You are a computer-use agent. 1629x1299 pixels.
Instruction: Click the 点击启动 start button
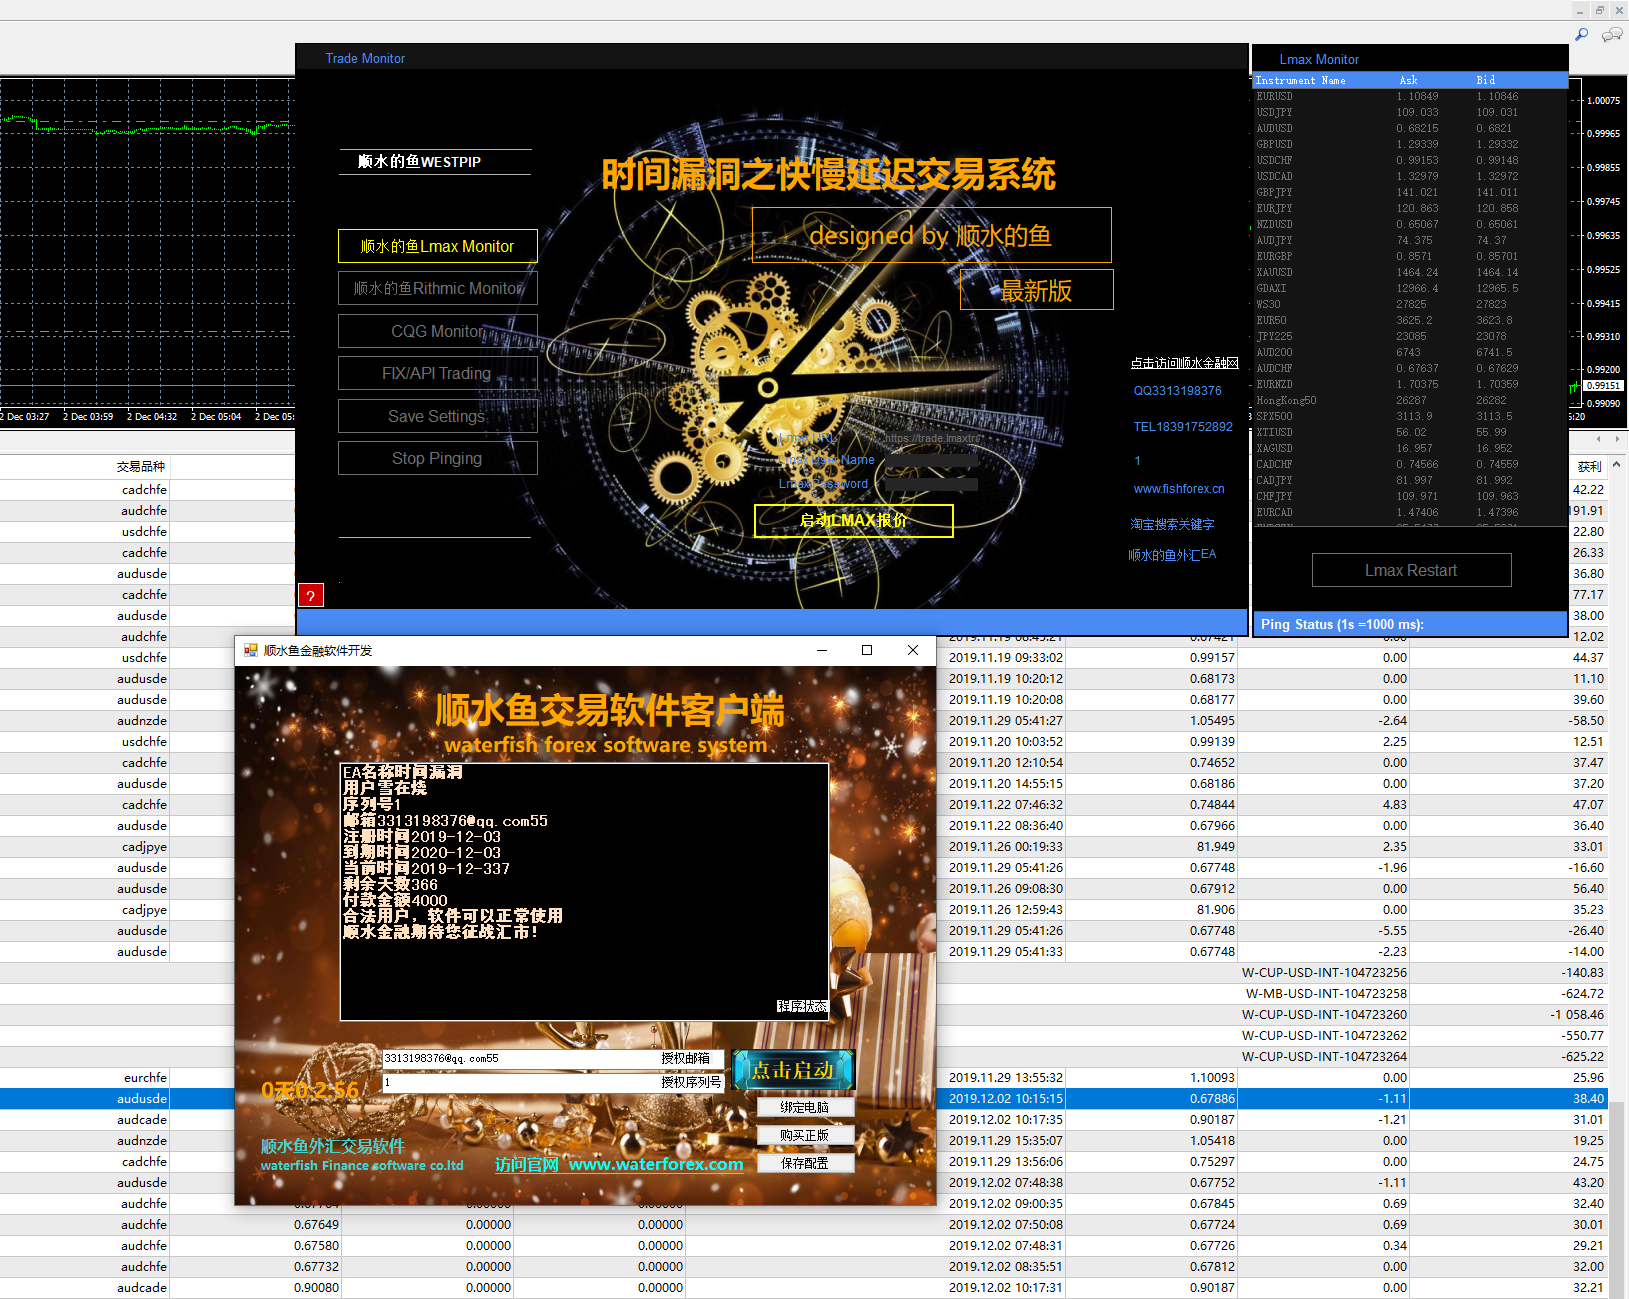[x=793, y=1070]
